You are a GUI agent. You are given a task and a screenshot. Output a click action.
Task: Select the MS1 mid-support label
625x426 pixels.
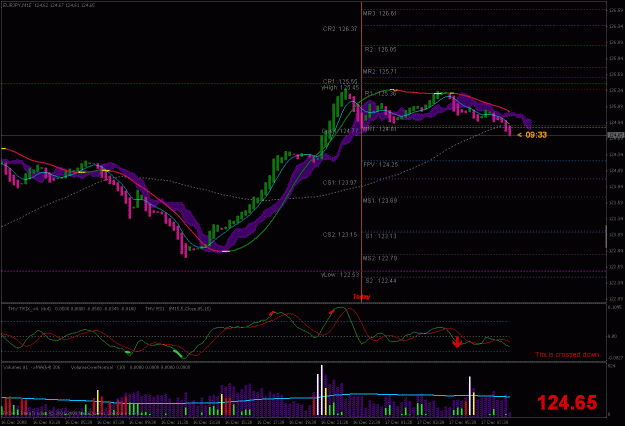pyautogui.click(x=380, y=201)
